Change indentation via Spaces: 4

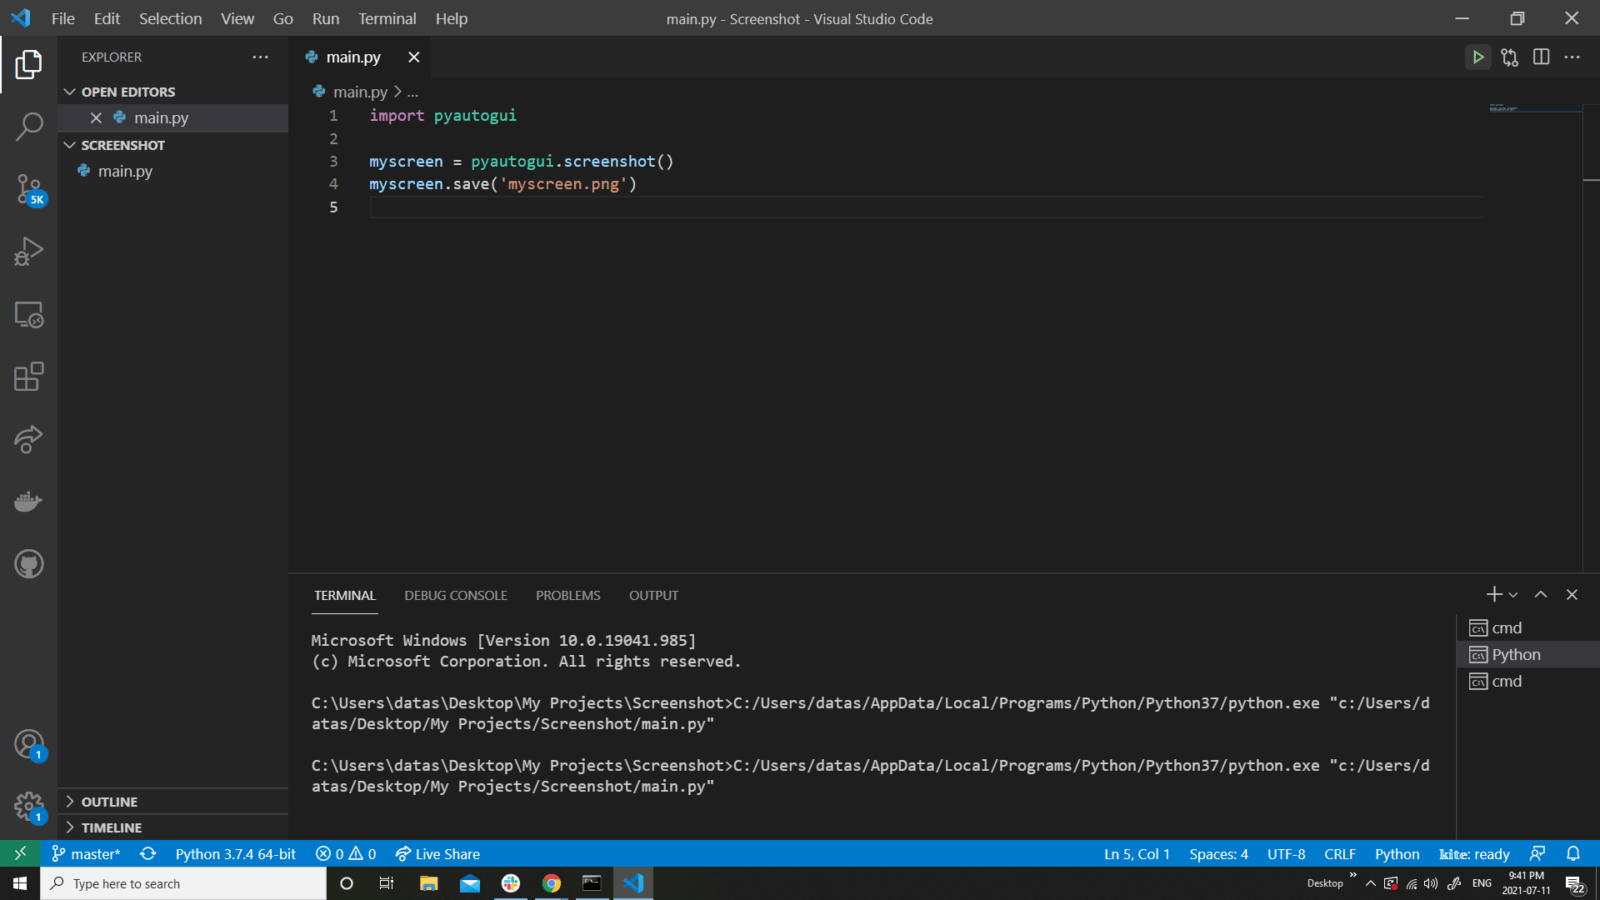(x=1219, y=853)
